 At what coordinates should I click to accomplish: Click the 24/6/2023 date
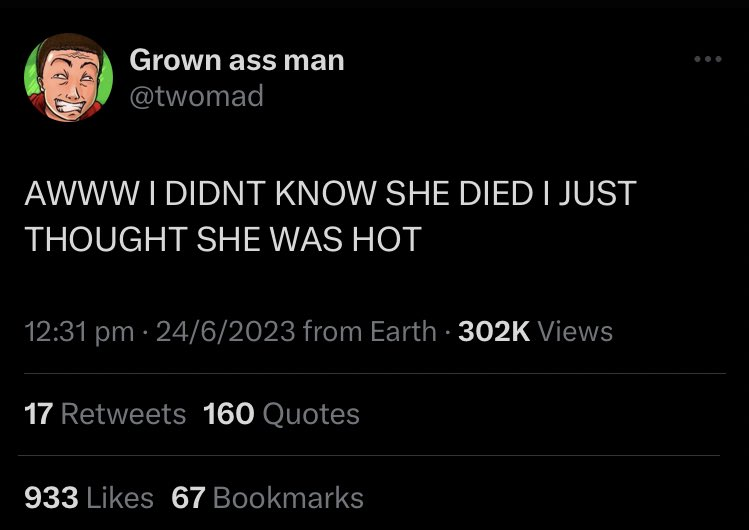coord(225,331)
